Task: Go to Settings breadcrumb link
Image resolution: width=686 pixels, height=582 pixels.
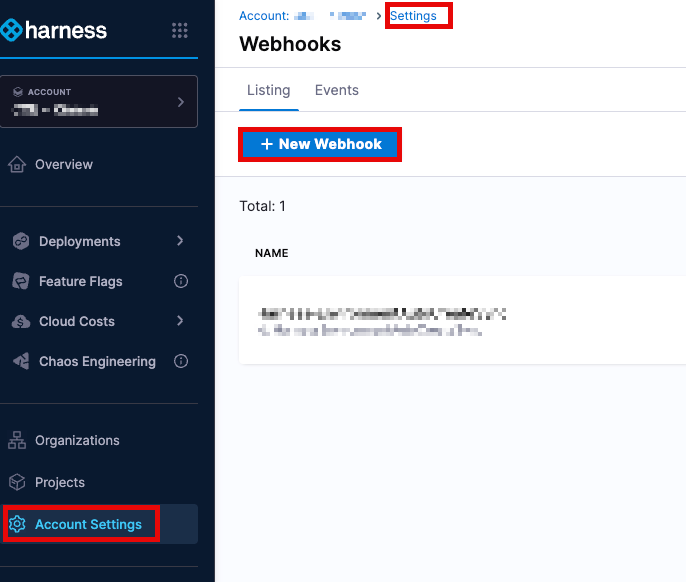Action: (x=413, y=16)
